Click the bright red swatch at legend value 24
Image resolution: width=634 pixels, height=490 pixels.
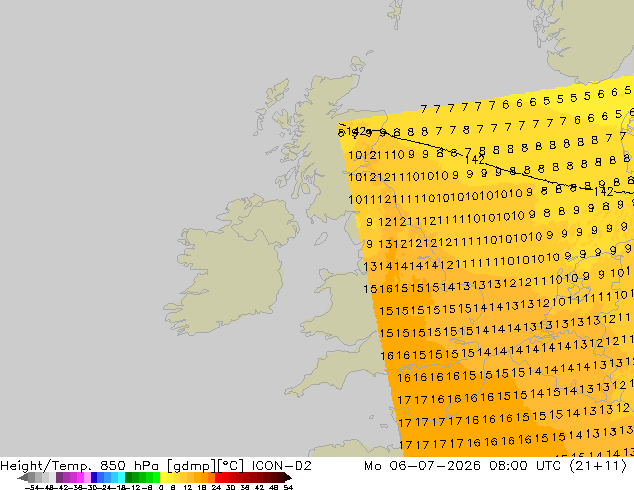tap(218, 477)
